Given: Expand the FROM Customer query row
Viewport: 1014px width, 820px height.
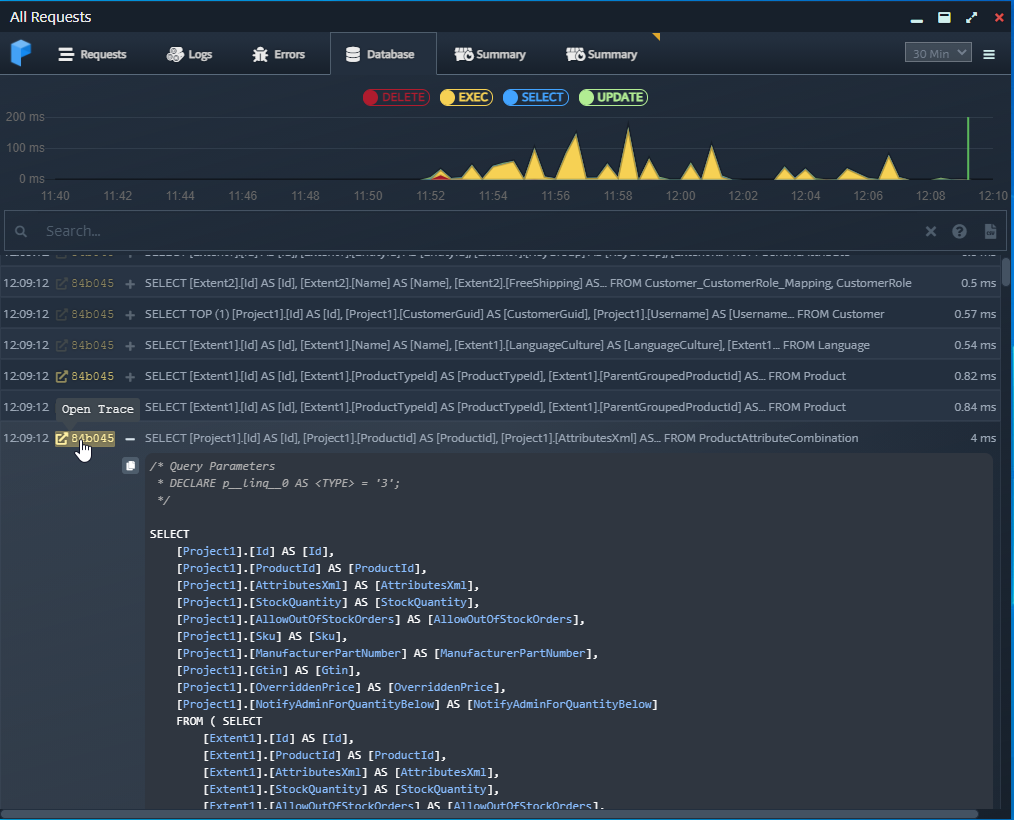Looking at the screenshot, I should (130, 315).
